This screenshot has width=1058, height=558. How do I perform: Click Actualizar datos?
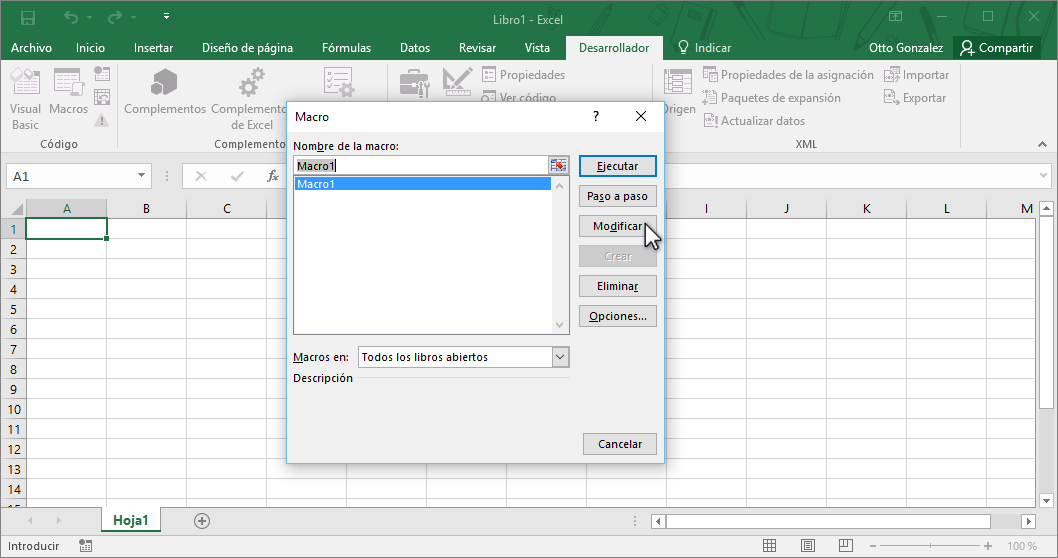(x=754, y=121)
